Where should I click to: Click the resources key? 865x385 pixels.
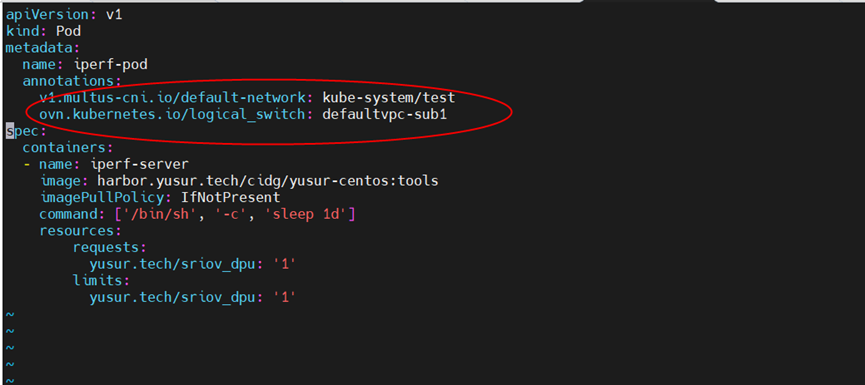pyautogui.click(x=77, y=231)
